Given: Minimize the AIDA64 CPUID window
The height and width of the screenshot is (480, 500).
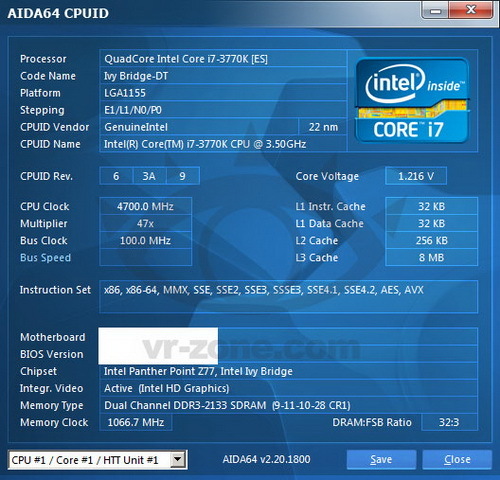Looking at the screenshot, I should point(435,10).
